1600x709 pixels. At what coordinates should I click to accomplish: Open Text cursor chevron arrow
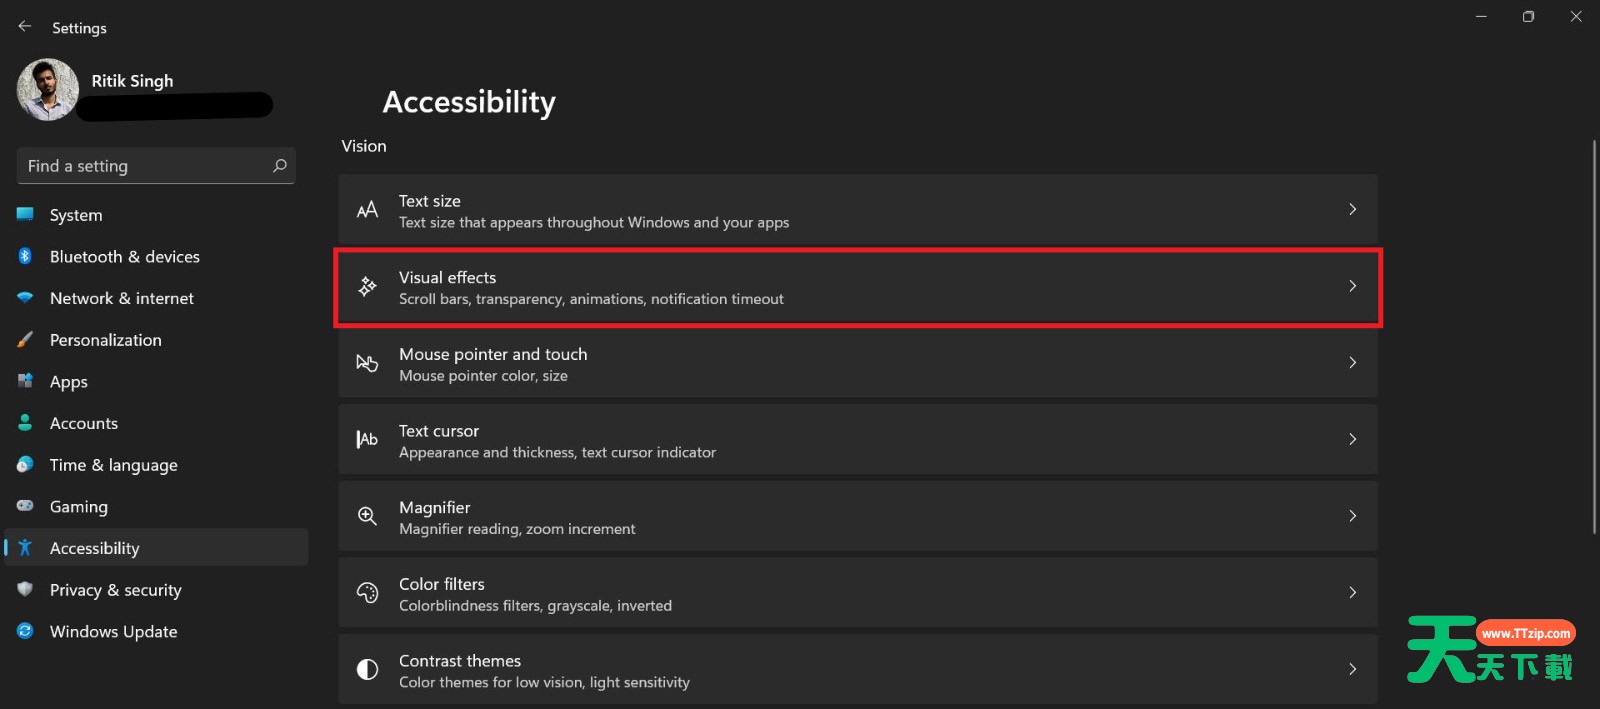click(1352, 440)
